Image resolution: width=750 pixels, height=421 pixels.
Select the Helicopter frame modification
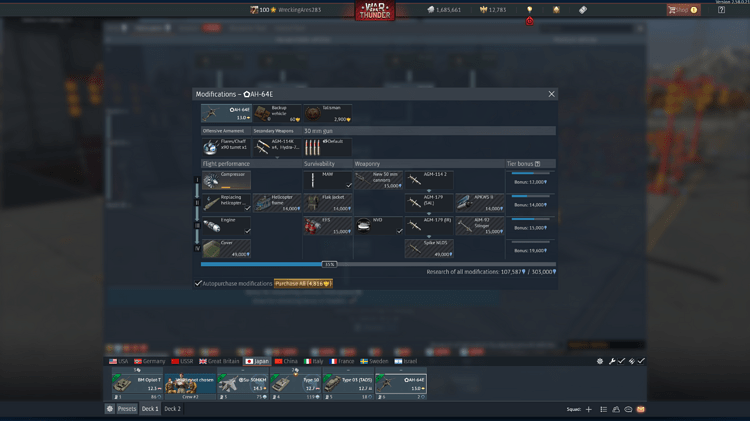tap(277, 203)
